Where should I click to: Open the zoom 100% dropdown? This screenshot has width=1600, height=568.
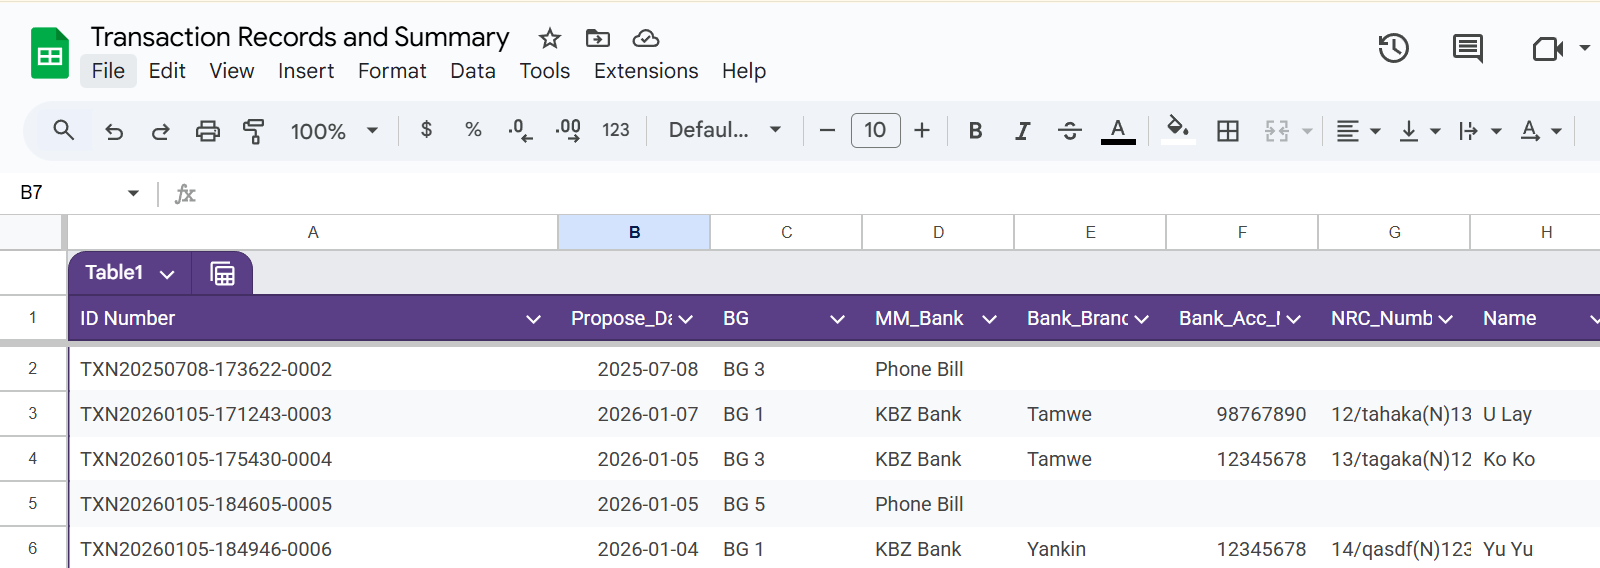pos(334,131)
